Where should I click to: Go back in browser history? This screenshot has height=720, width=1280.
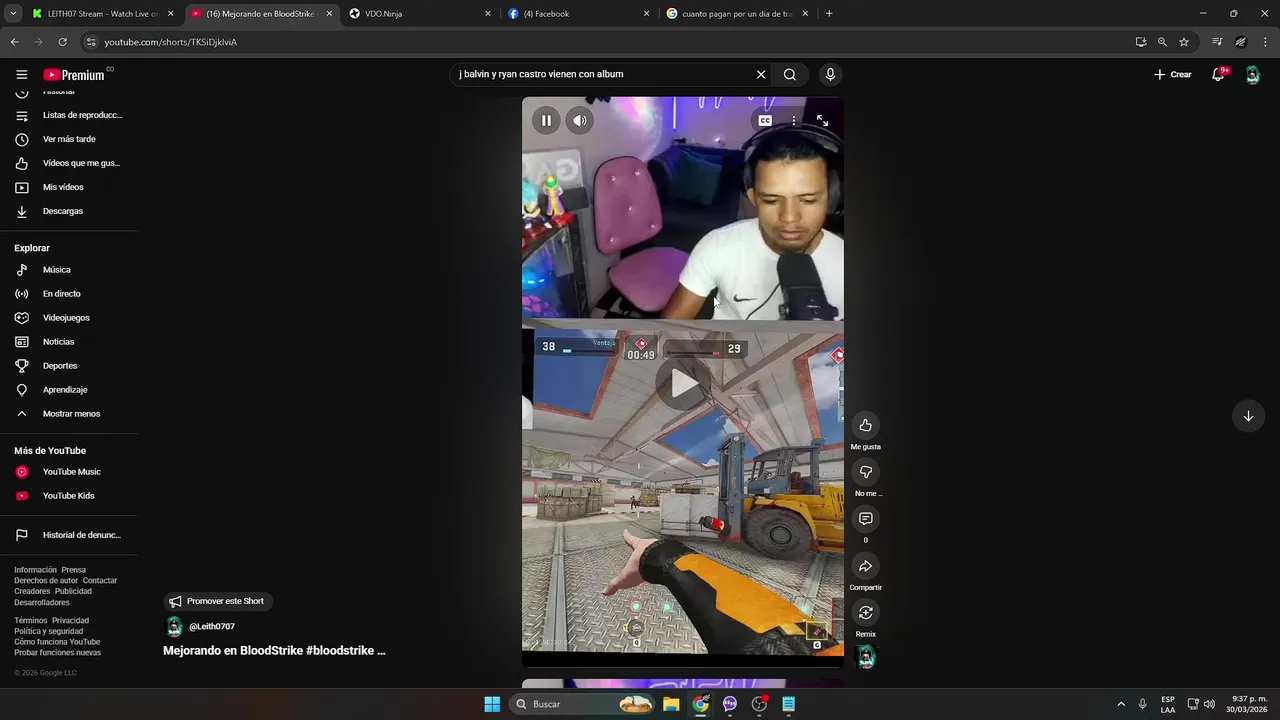(14, 42)
